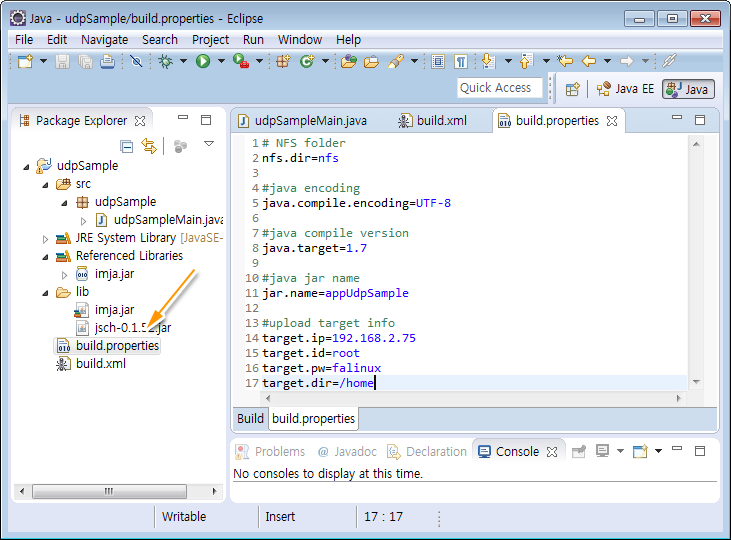
Task: Launch Debug using the bug icon
Action: point(165,61)
